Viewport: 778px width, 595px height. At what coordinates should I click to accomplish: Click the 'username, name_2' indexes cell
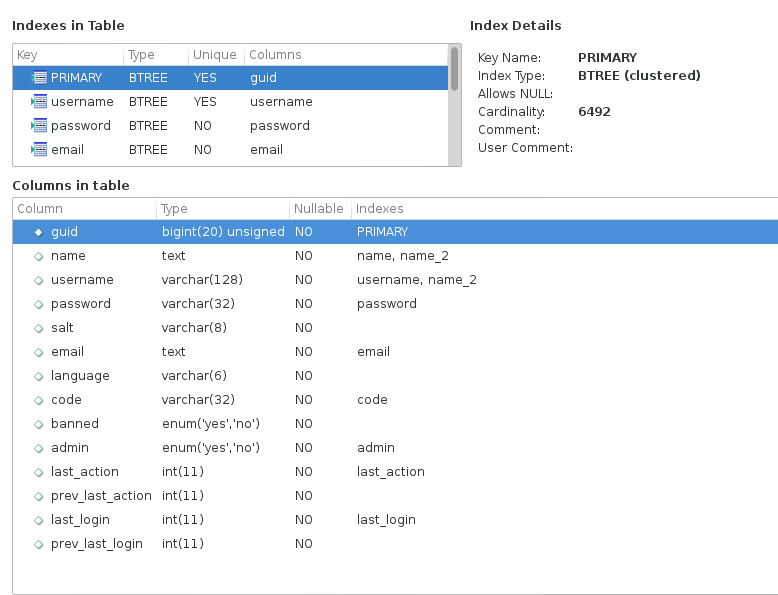(x=417, y=280)
